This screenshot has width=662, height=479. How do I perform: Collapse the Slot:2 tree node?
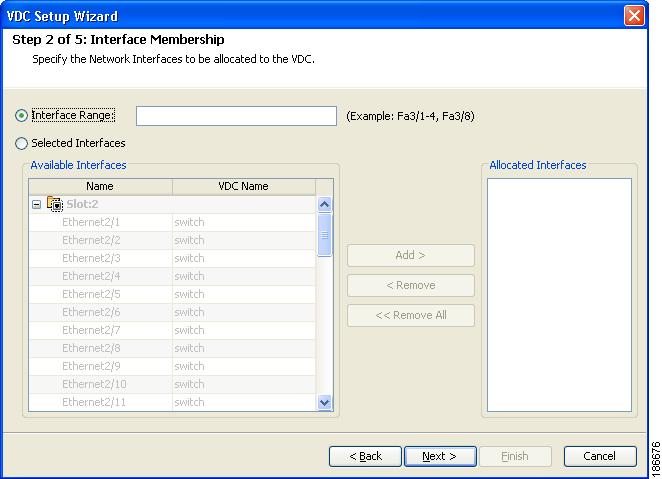[x=37, y=205]
